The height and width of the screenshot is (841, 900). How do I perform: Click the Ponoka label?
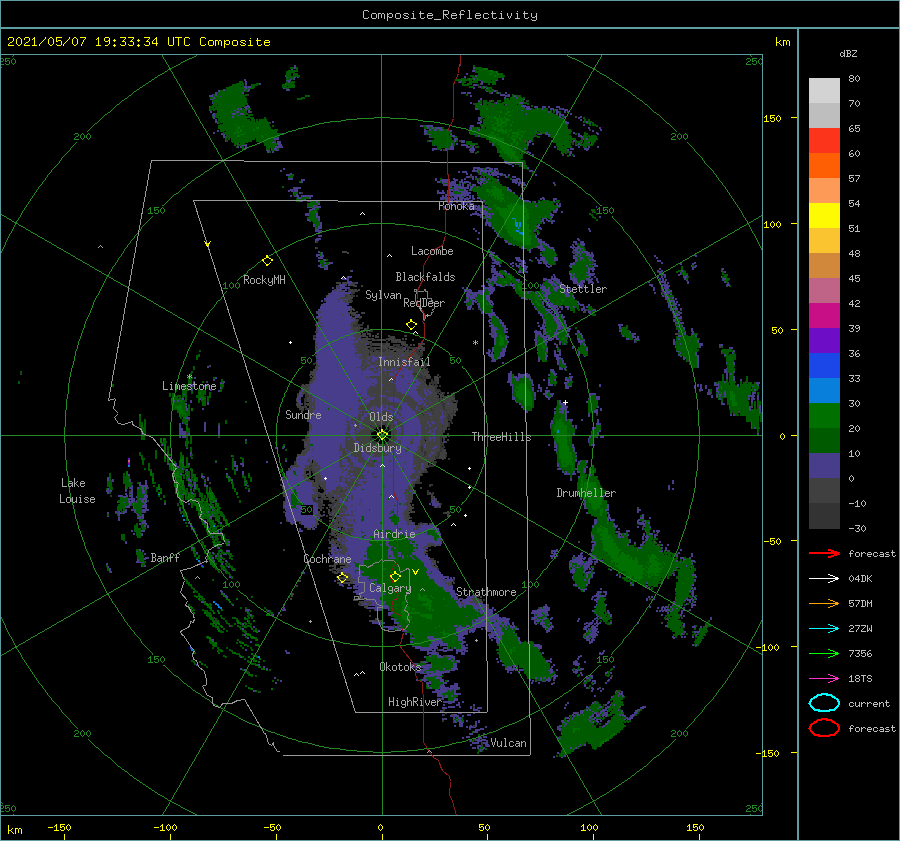tap(456, 206)
